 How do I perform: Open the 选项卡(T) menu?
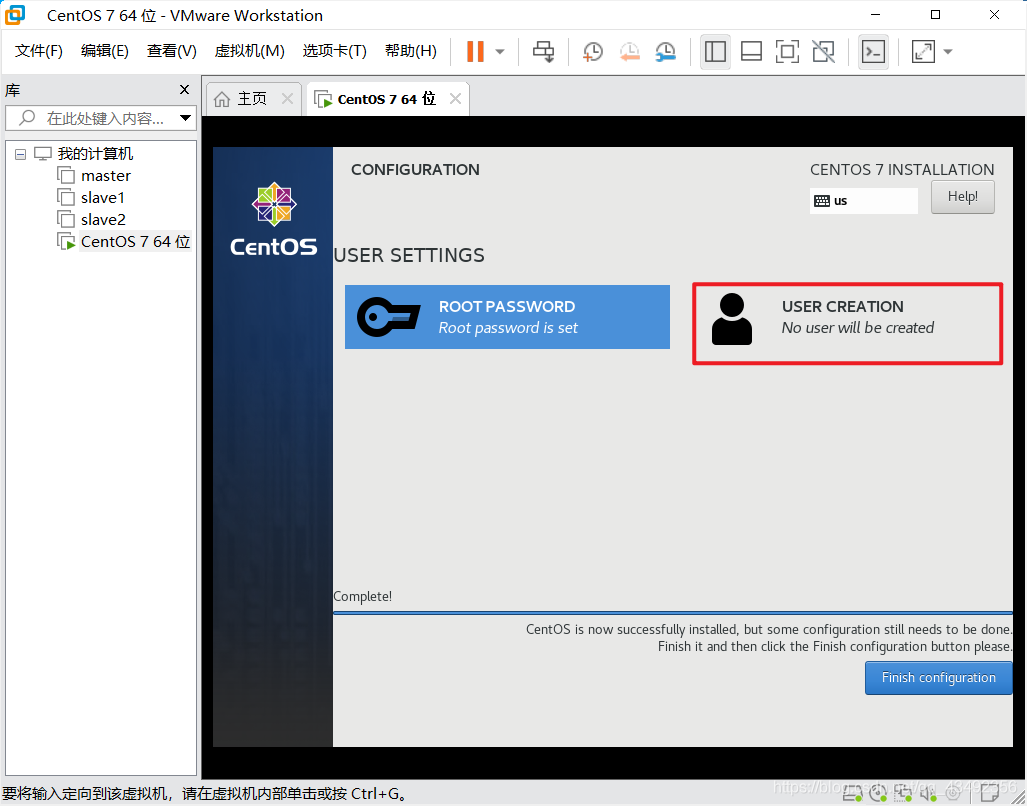click(335, 51)
